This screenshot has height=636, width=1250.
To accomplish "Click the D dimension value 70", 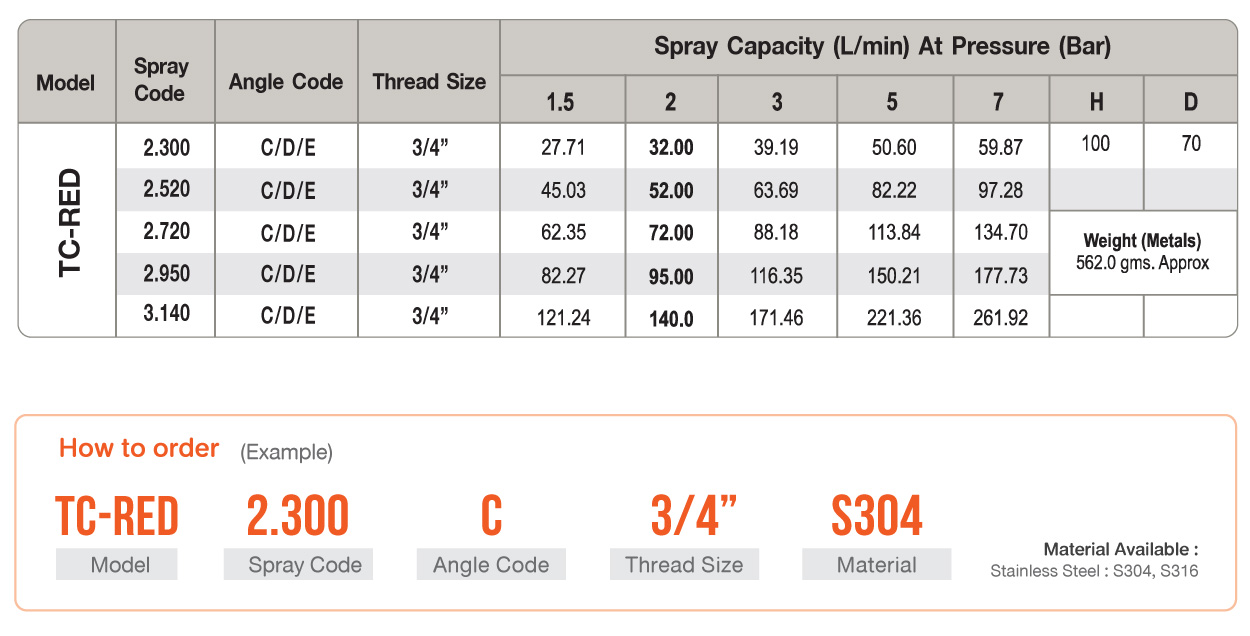I will (x=1190, y=144).
